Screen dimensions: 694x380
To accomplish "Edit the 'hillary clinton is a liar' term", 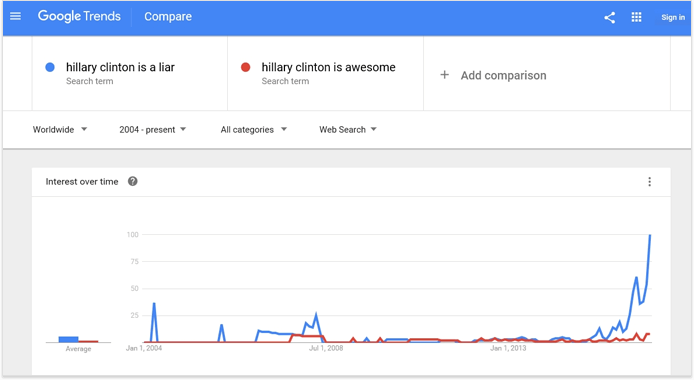I will (x=120, y=67).
